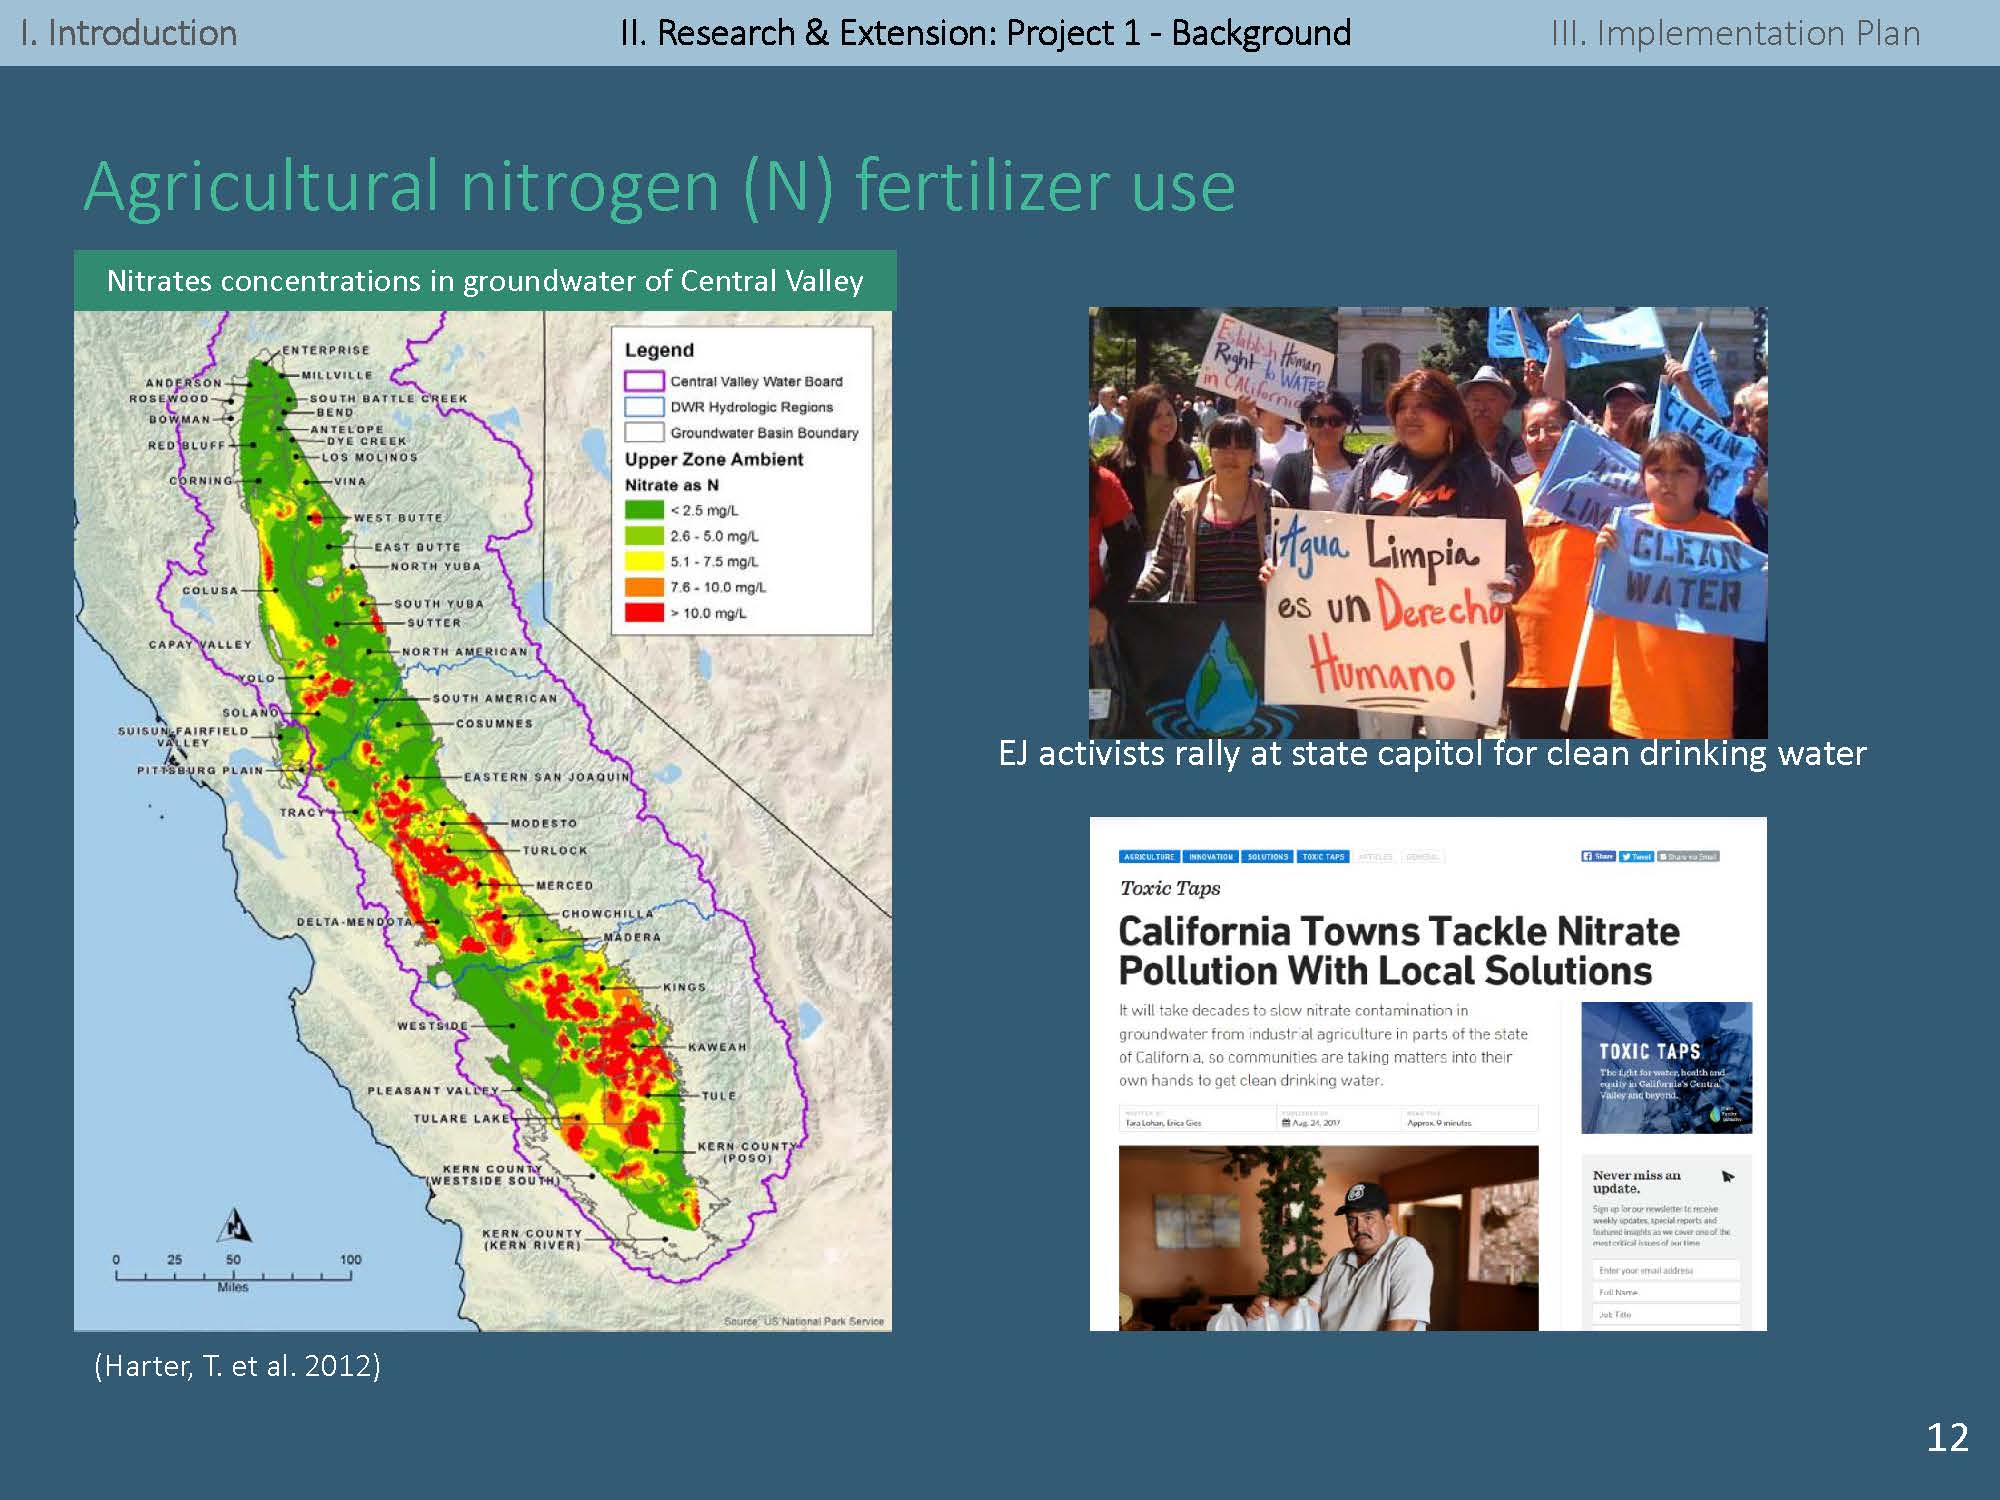Click the Share via Email button

click(x=1688, y=857)
